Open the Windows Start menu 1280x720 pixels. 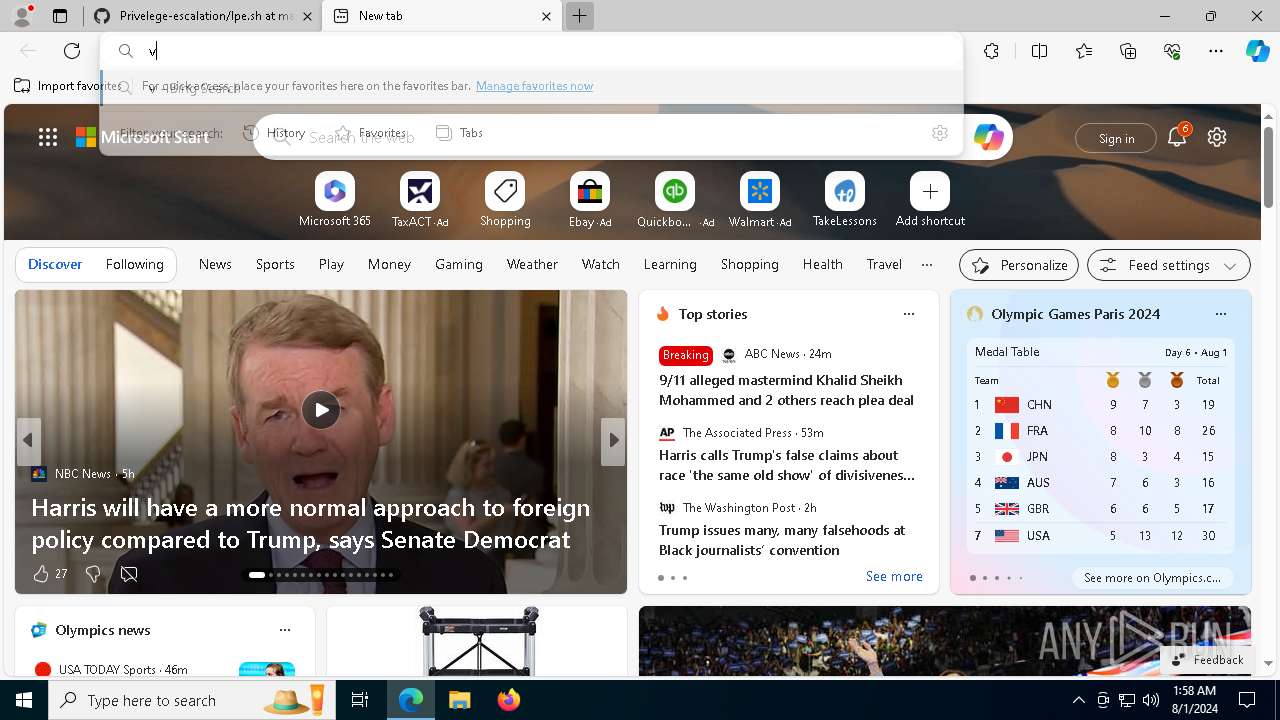24,700
